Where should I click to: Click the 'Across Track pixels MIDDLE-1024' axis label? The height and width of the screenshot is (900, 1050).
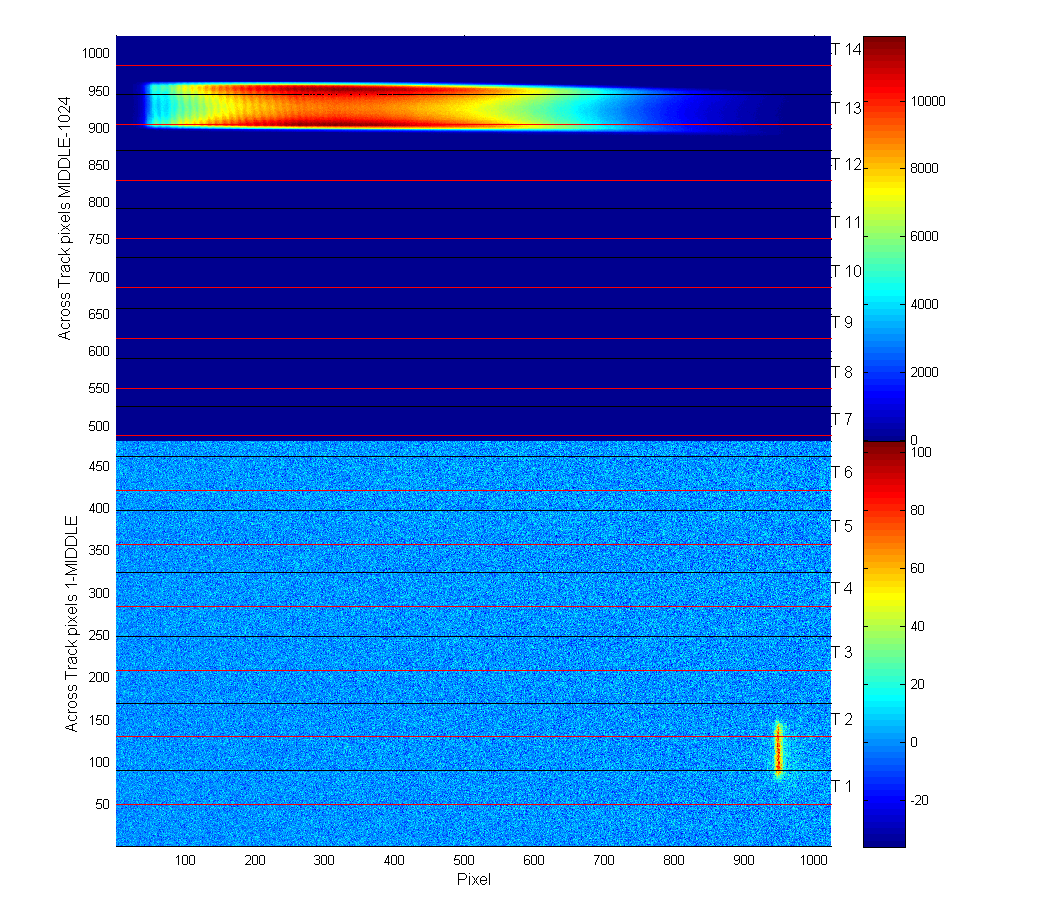64,218
